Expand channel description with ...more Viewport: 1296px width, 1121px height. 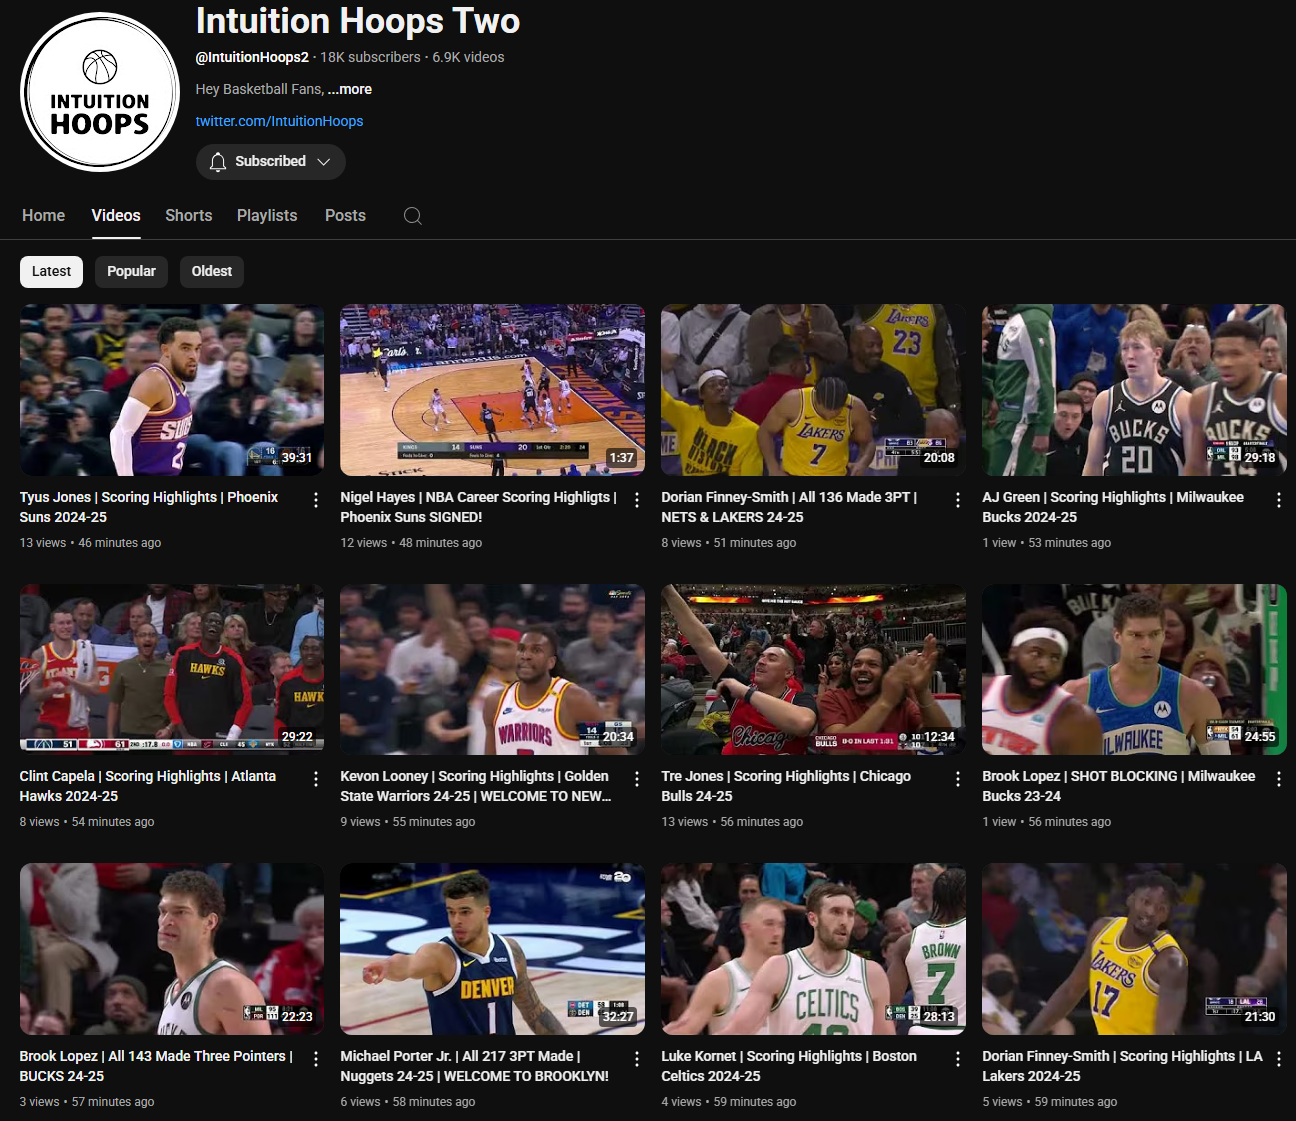[350, 89]
